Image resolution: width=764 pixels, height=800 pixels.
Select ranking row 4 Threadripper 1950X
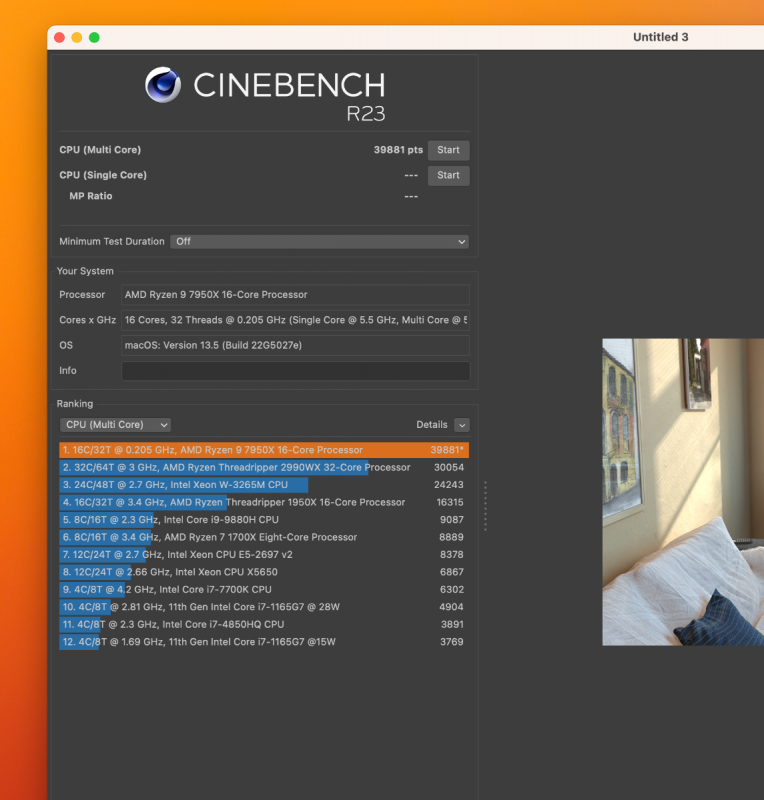tap(264, 502)
